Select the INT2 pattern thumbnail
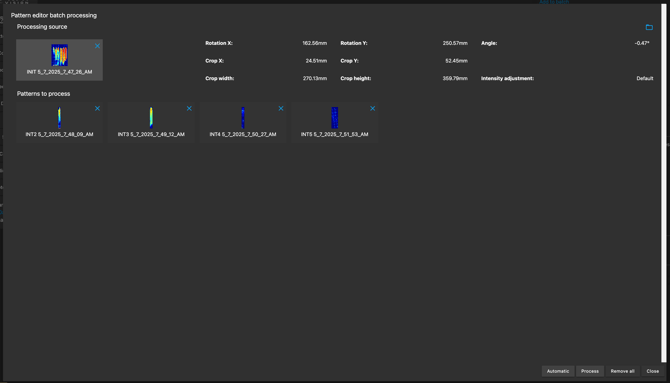Image resolution: width=670 pixels, height=383 pixels. tap(59, 118)
